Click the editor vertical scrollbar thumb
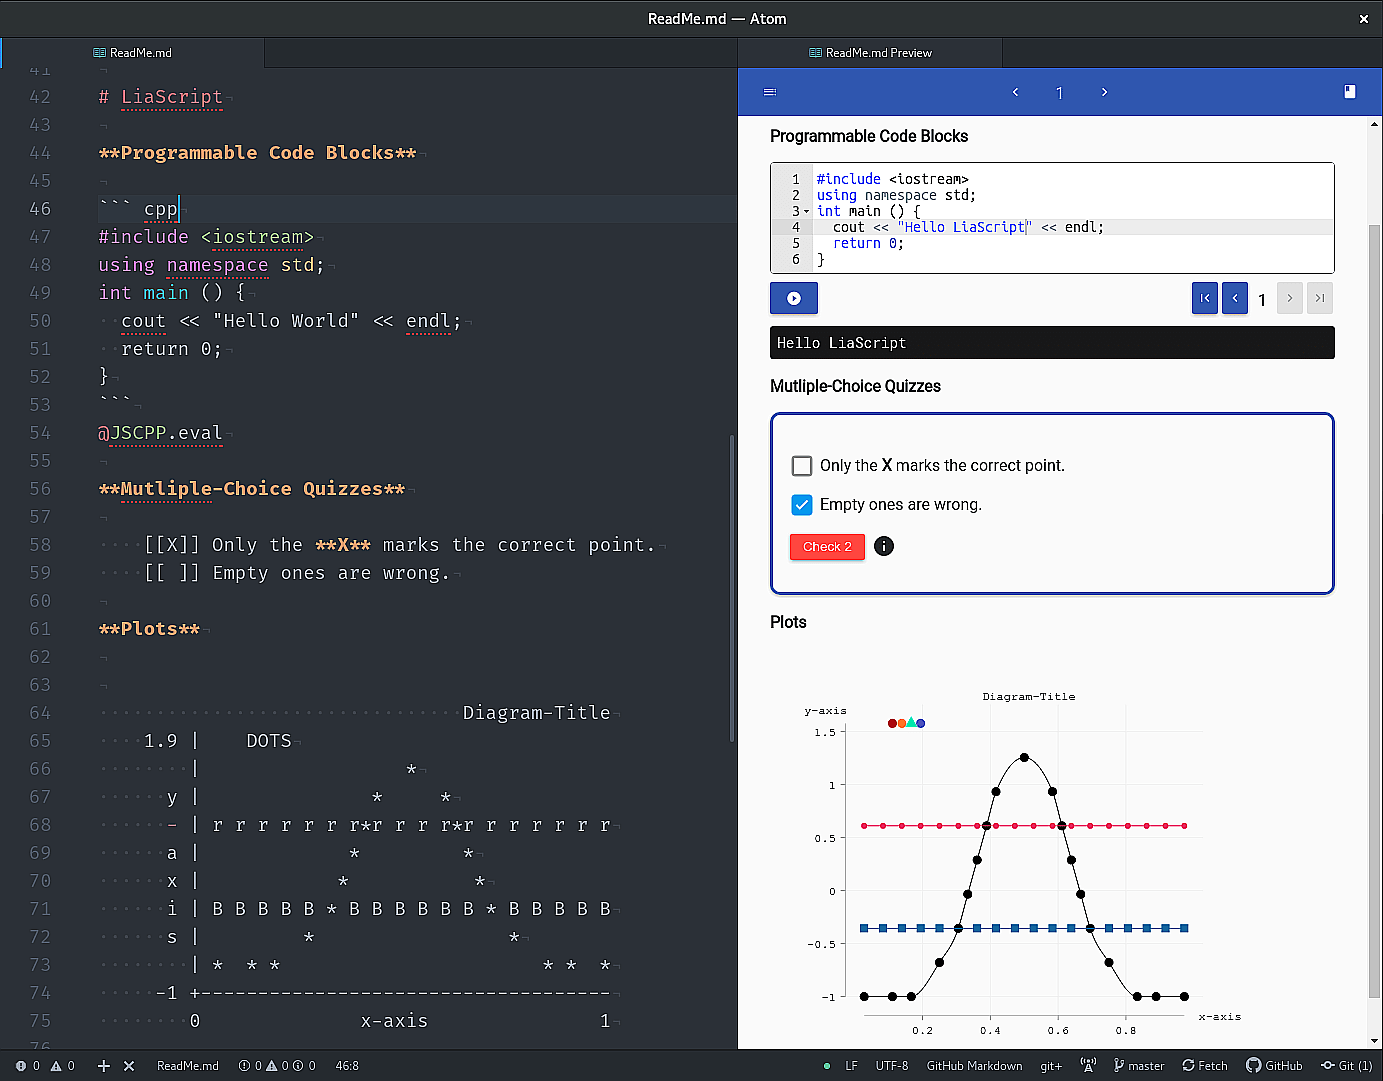 [732, 587]
